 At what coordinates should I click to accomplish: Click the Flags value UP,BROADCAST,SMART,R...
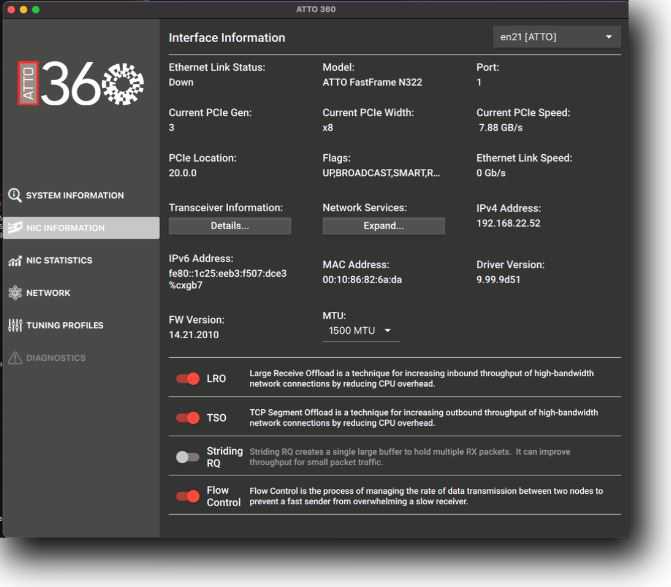pos(381,173)
